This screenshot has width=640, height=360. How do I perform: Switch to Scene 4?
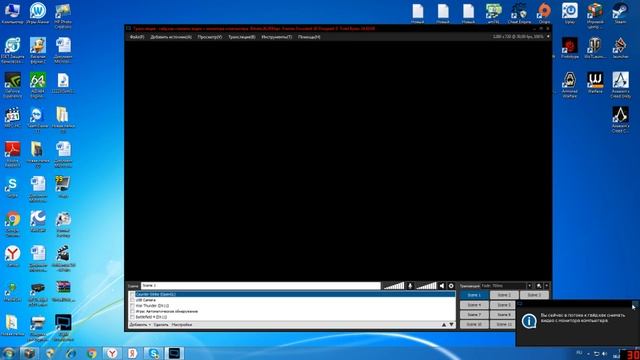(x=474, y=305)
